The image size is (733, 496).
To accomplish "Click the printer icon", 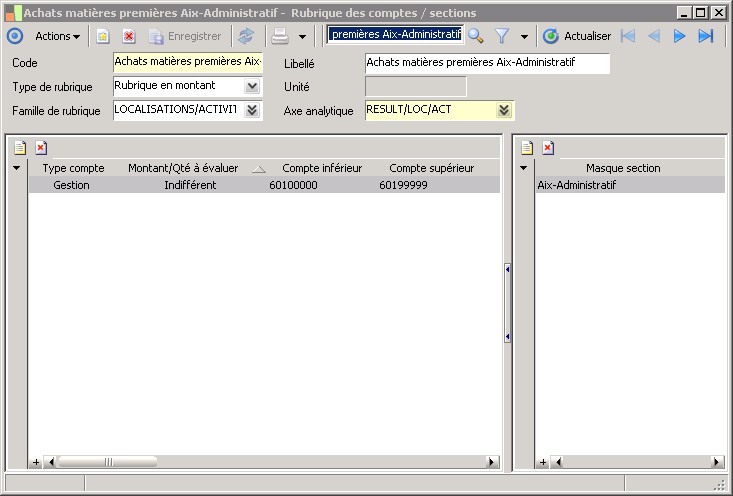I will 280,36.
